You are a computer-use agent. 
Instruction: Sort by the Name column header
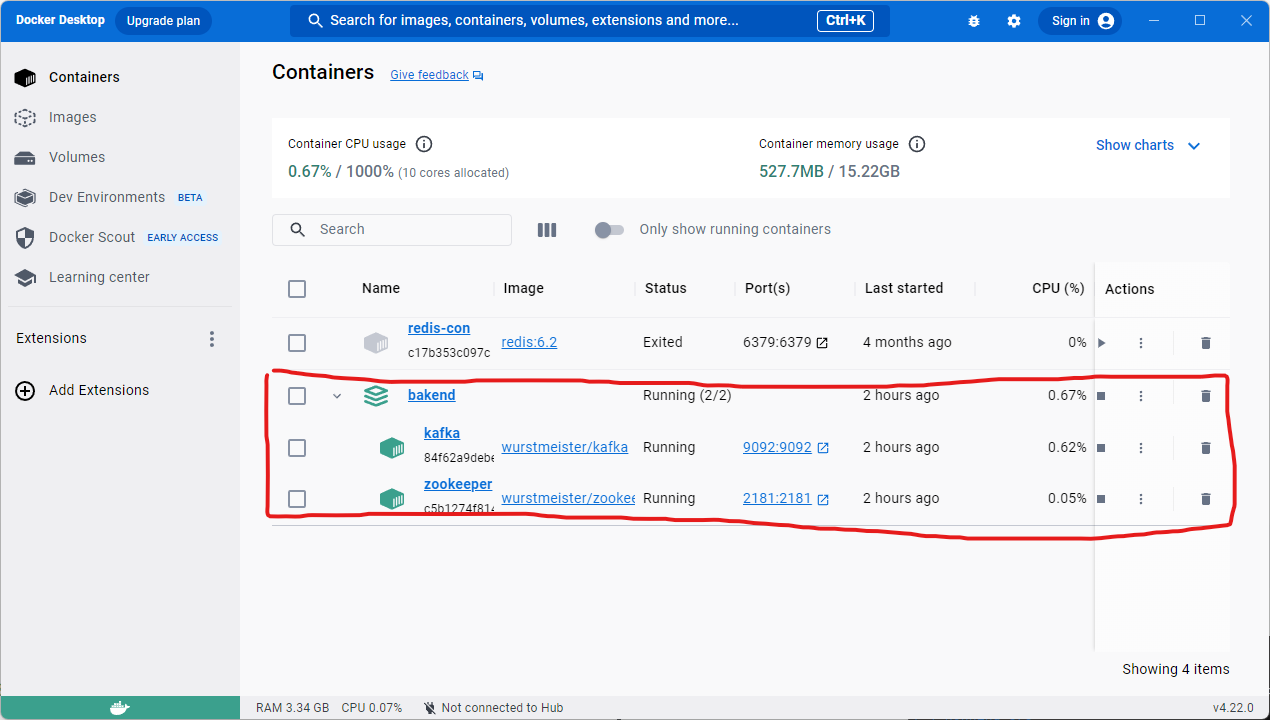pos(381,288)
